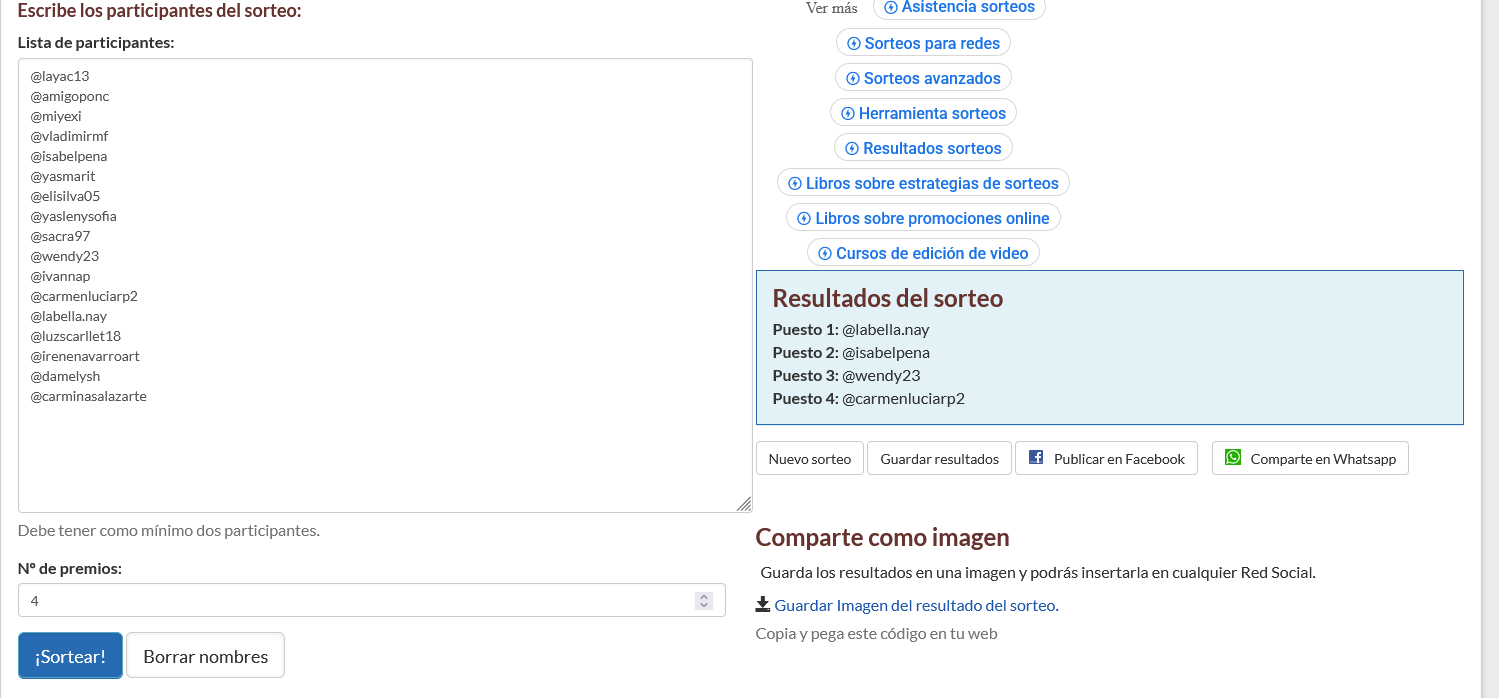Open Libros sobre promociones online

(922, 217)
